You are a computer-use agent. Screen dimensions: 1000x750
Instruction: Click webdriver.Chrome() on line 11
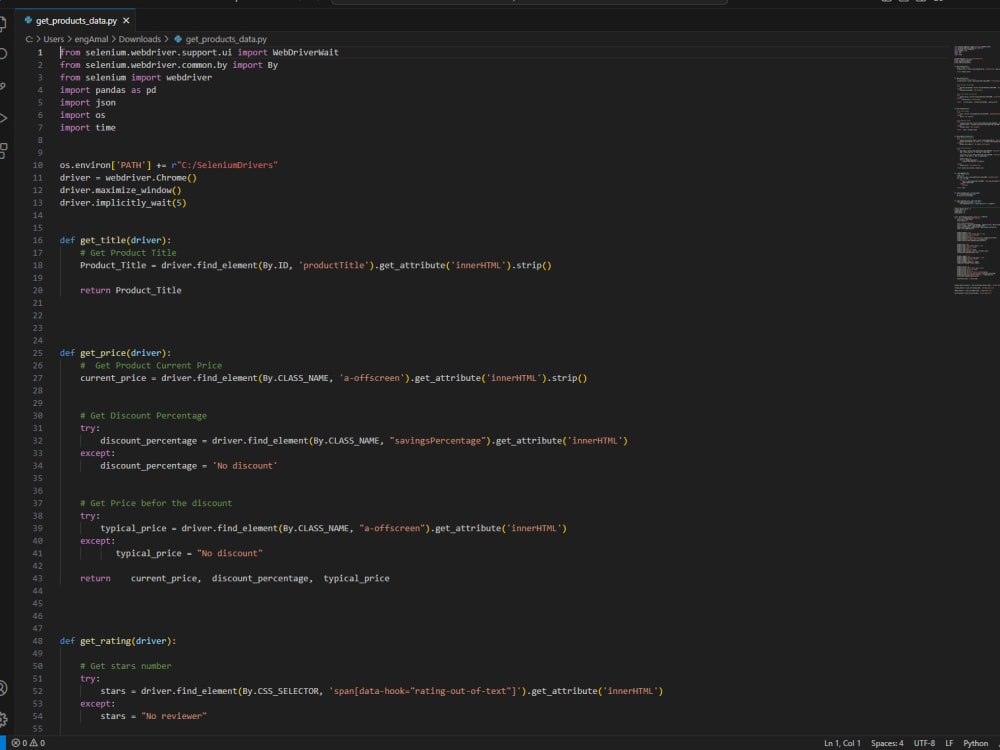[x=151, y=178]
